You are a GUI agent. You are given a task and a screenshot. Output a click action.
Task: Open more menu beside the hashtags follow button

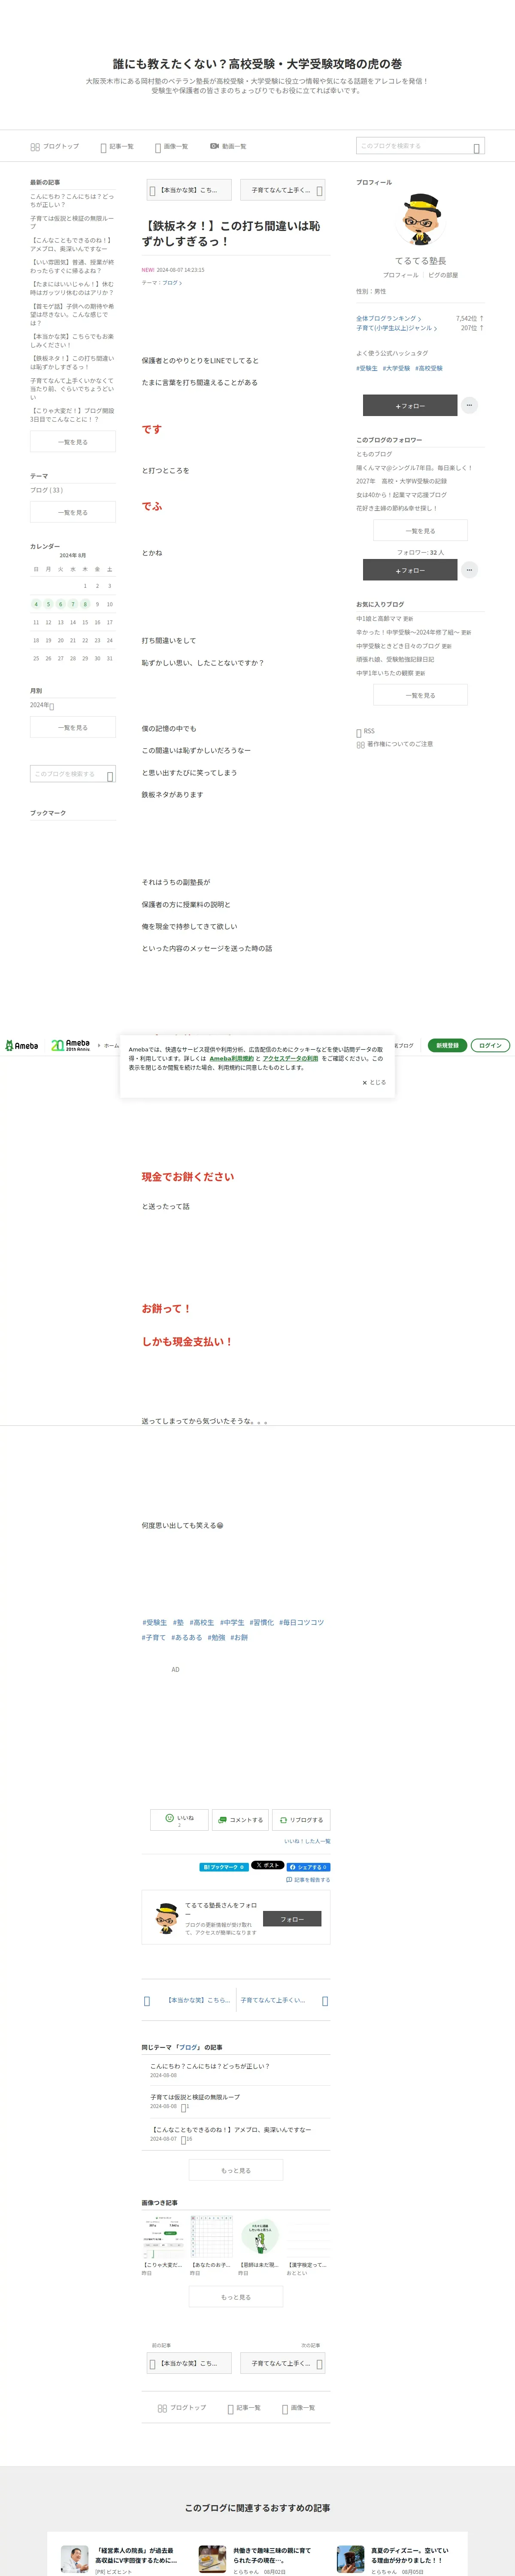pyautogui.click(x=469, y=405)
